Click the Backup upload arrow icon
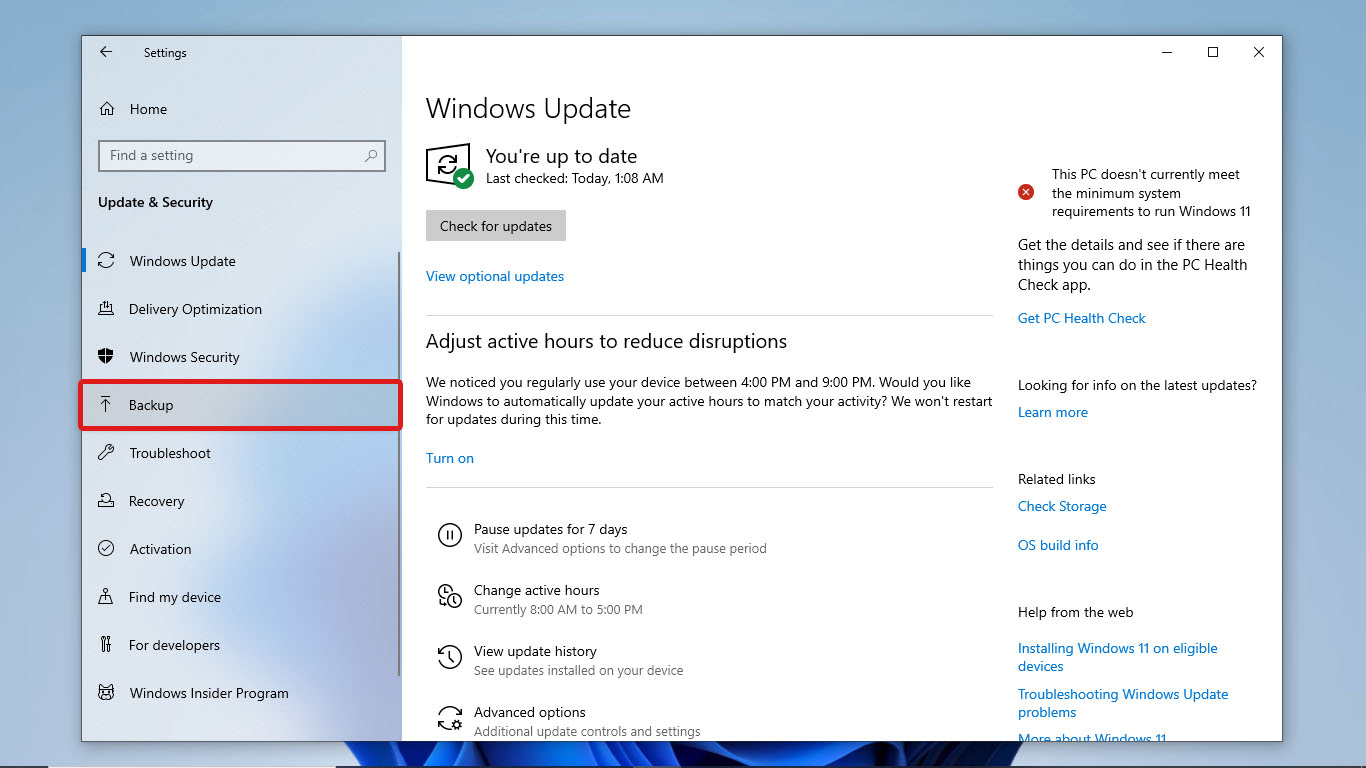This screenshot has height=768, width=1366. (x=106, y=405)
